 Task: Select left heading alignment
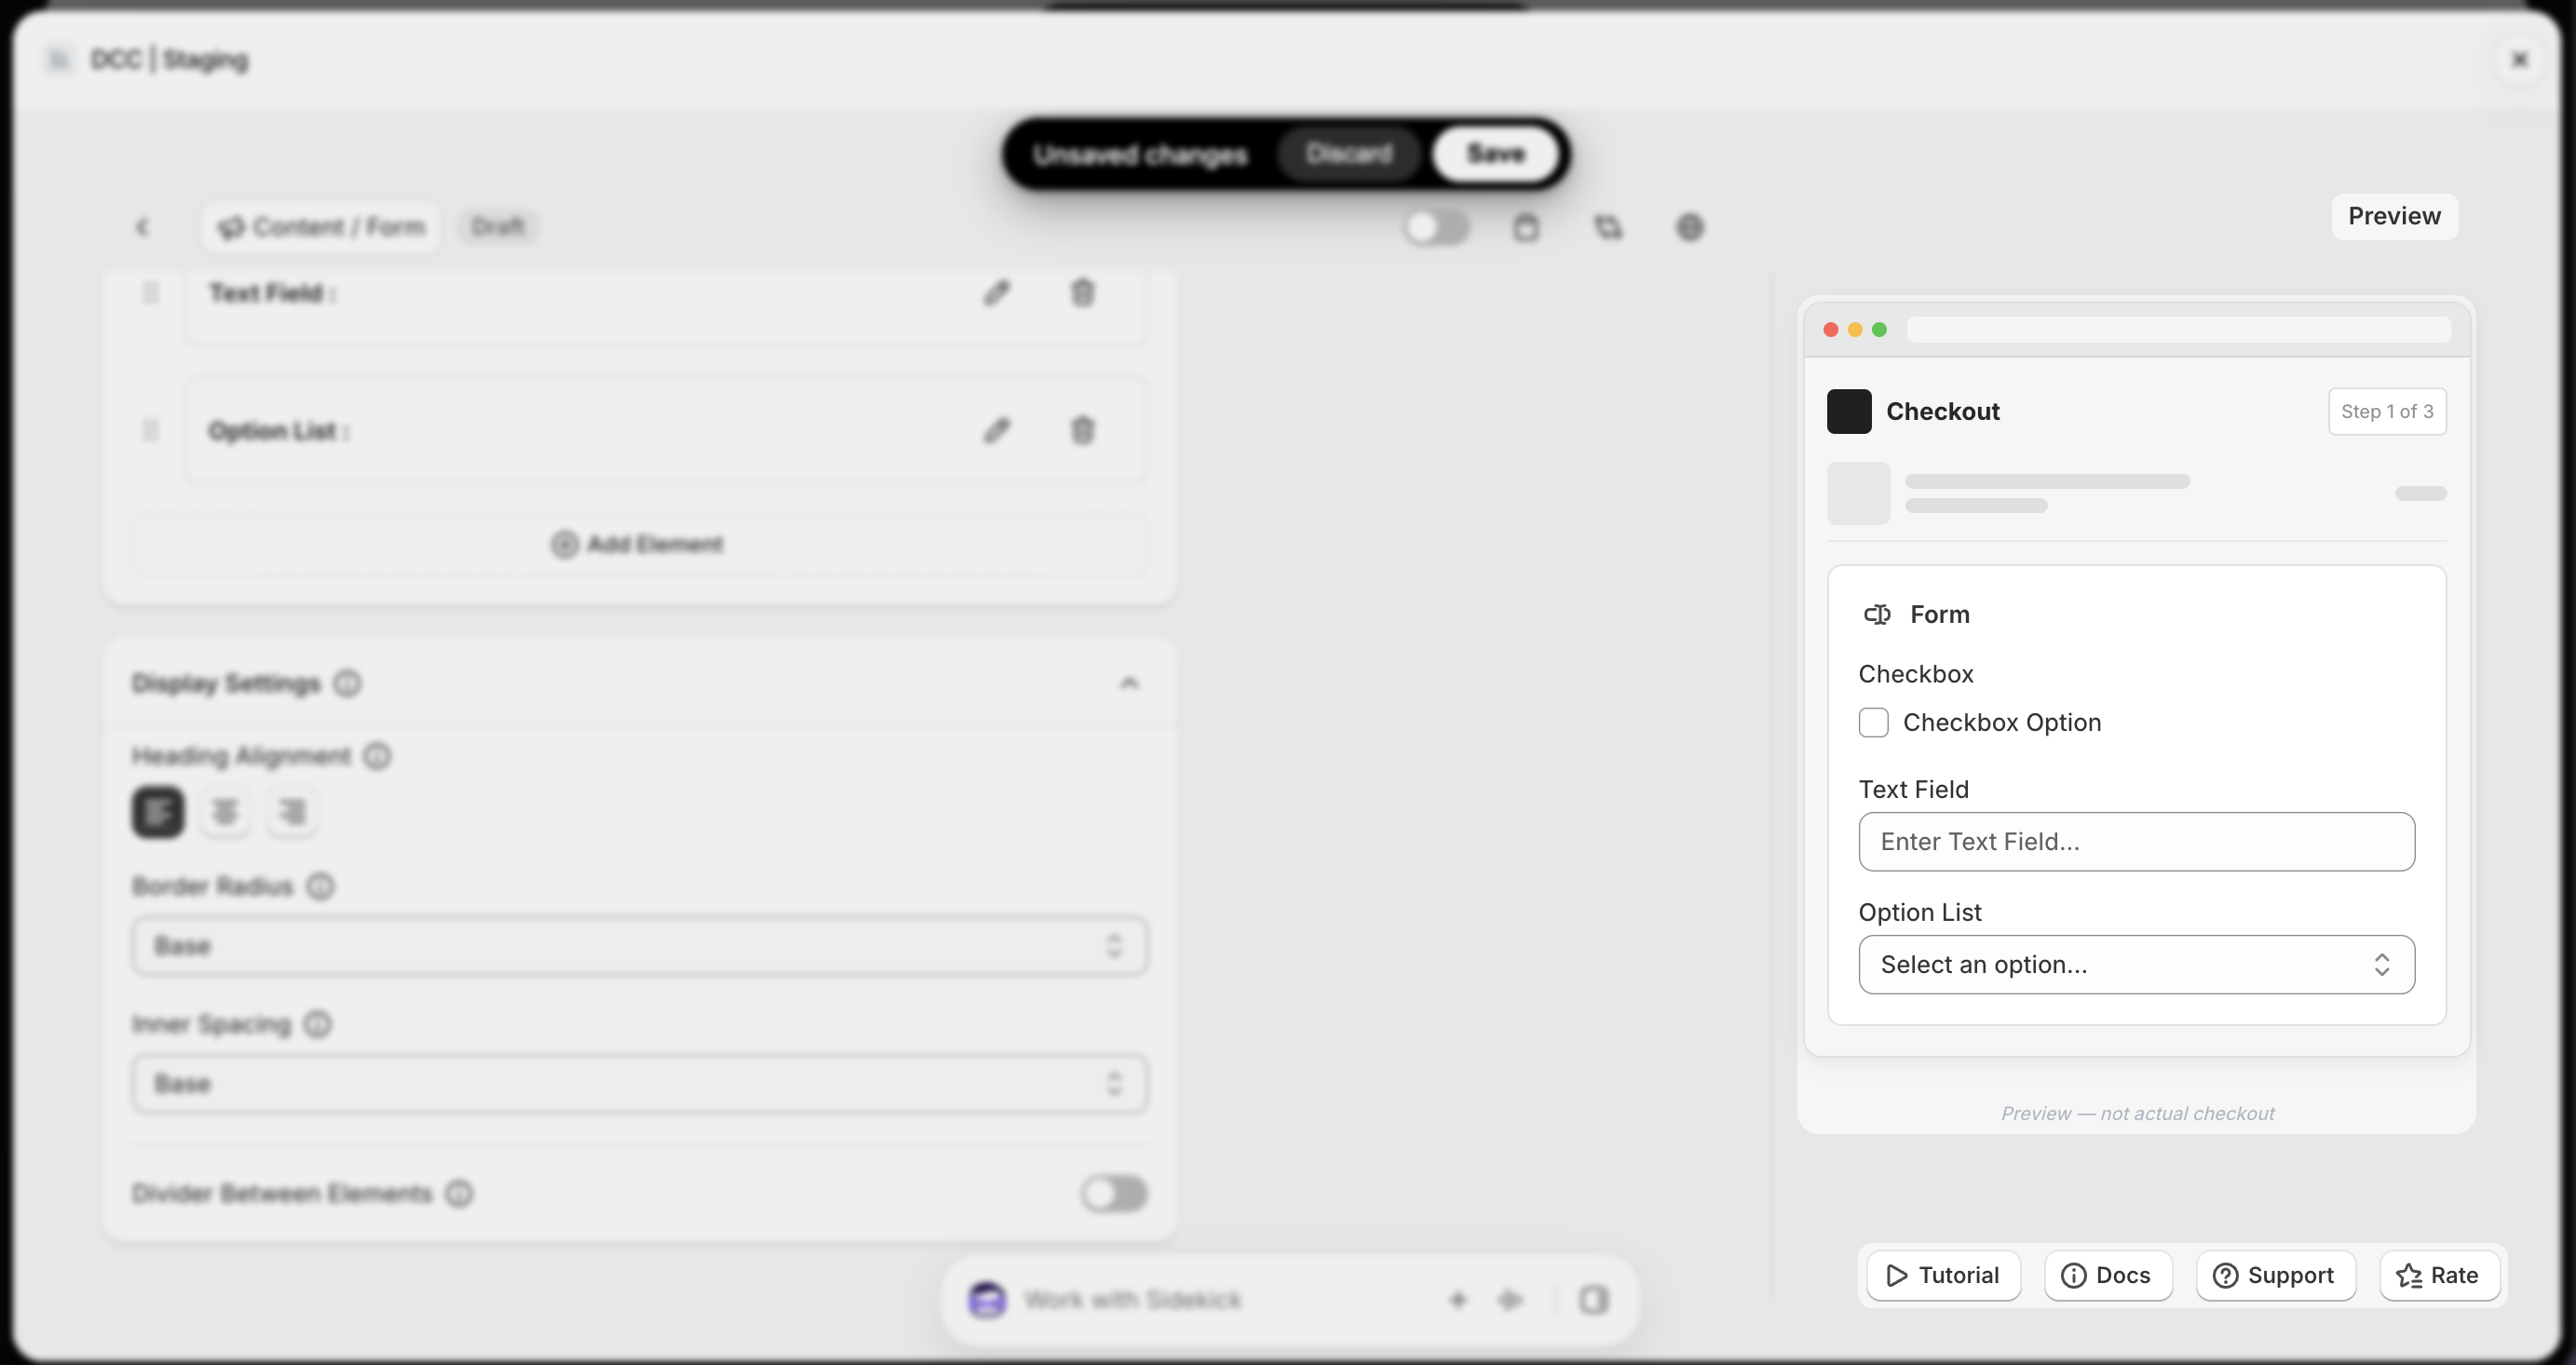[x=158, y=811]
